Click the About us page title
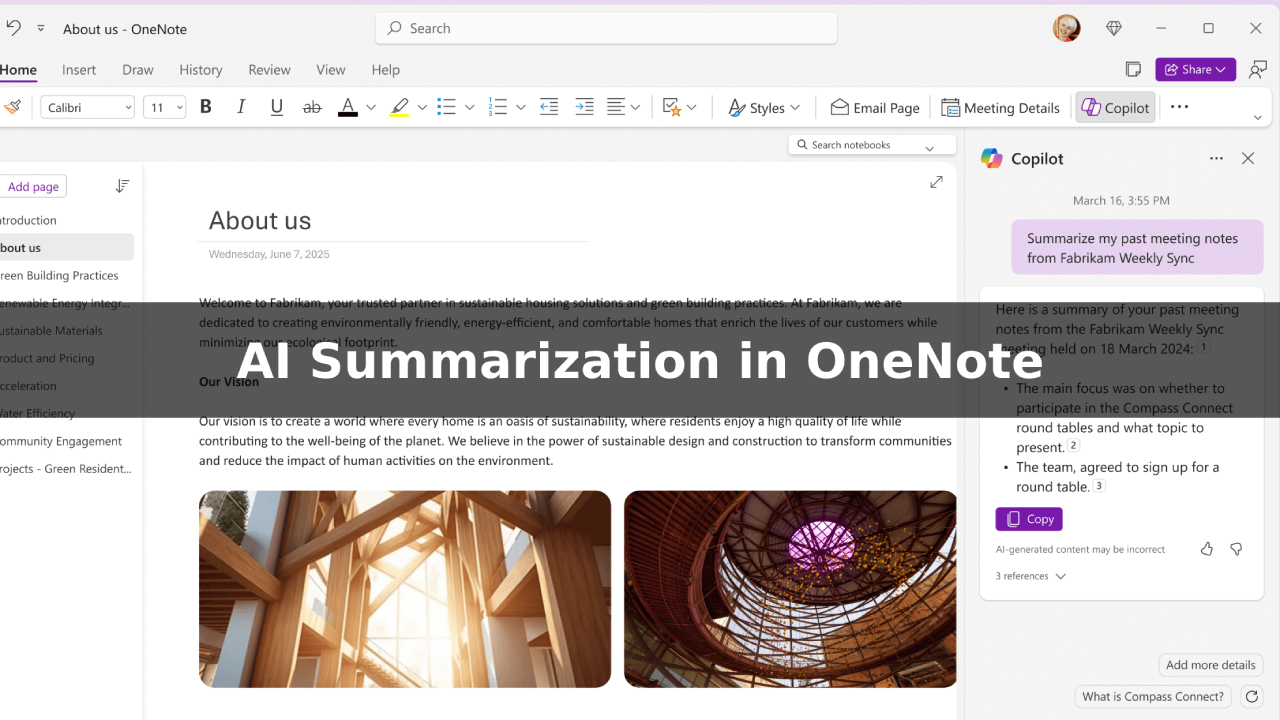The height and width of the screenshot is (720, 1280). click(x=260, y=221)
